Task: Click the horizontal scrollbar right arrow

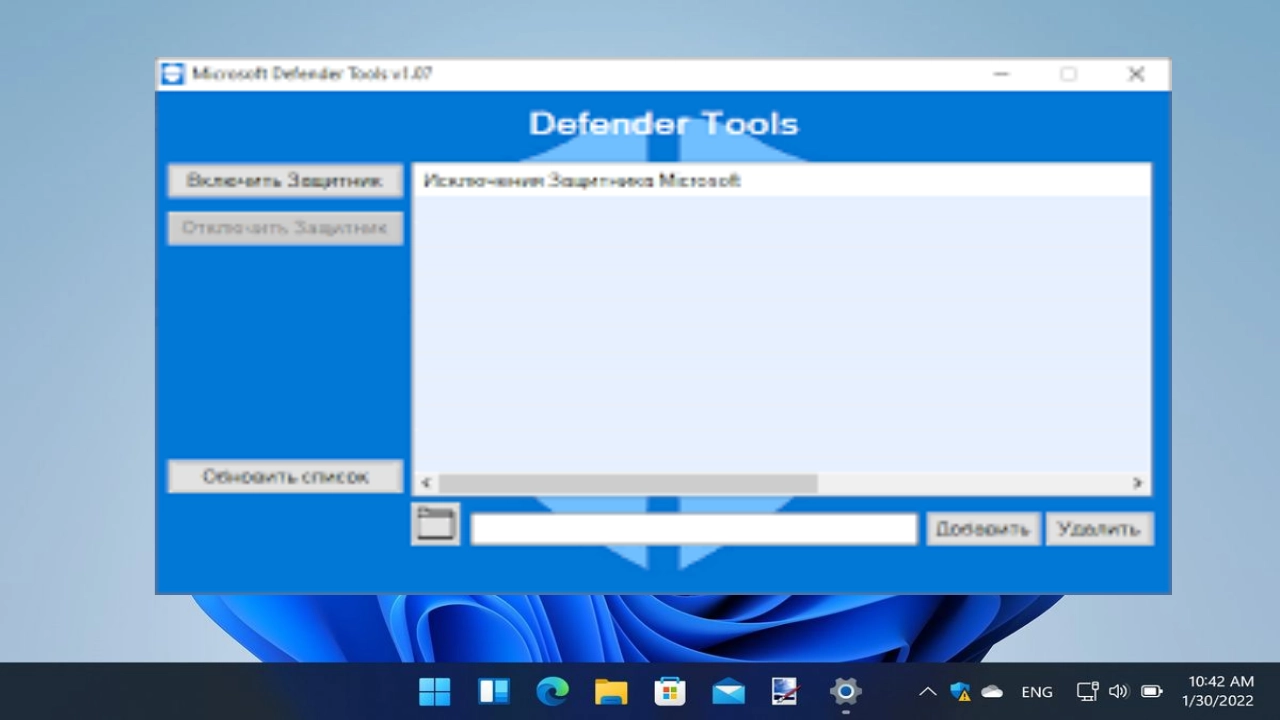Action: tap(1137, 483)
